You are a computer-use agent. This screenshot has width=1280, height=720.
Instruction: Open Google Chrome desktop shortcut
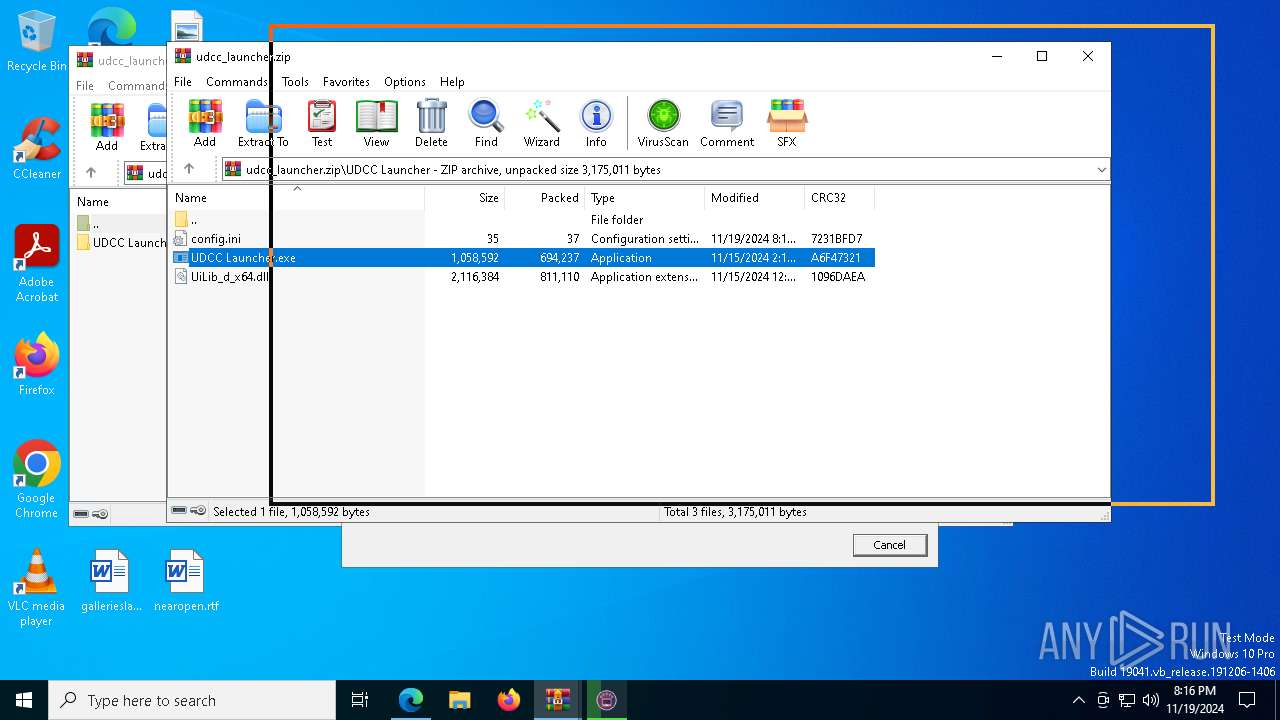point(36,479)
